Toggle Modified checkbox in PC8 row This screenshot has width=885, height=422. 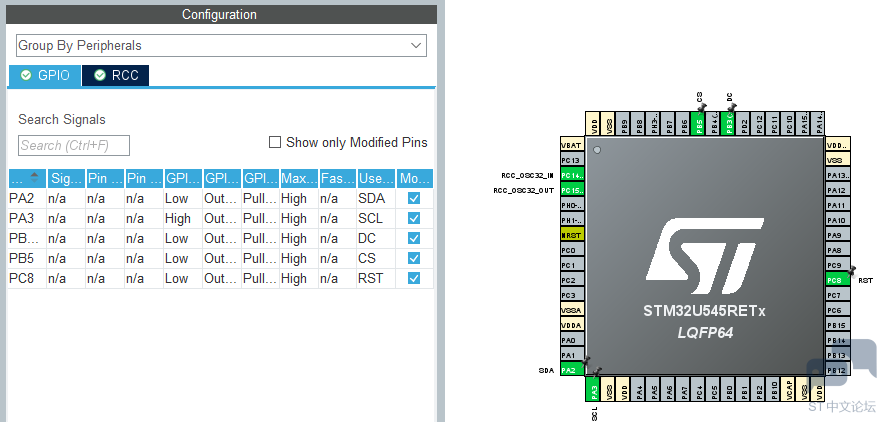coord(414,278)
